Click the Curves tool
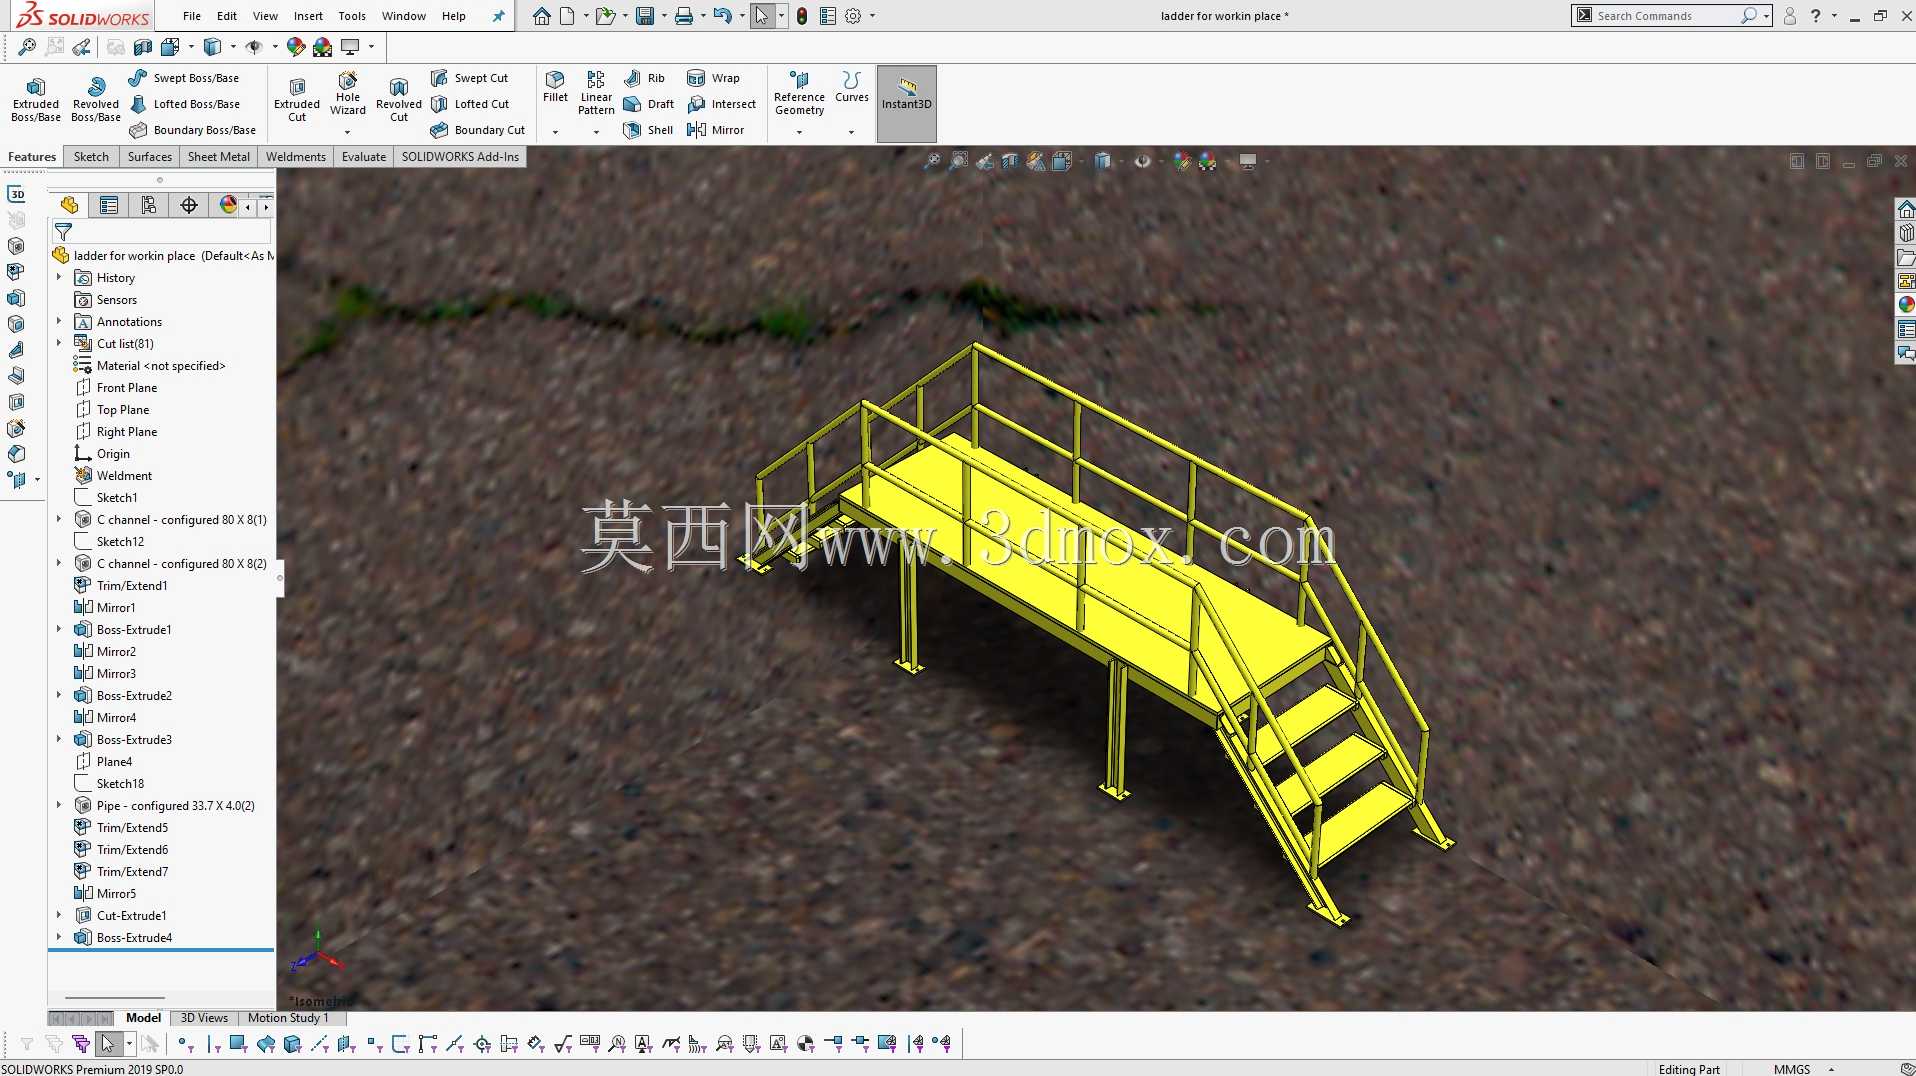This screenshot has height=1076, width=1916. coord(852,87)
